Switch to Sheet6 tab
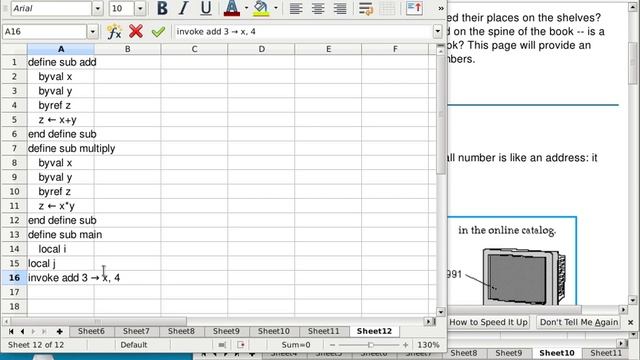Viewport: 640px width, 360px height. [x=91, y=331]
